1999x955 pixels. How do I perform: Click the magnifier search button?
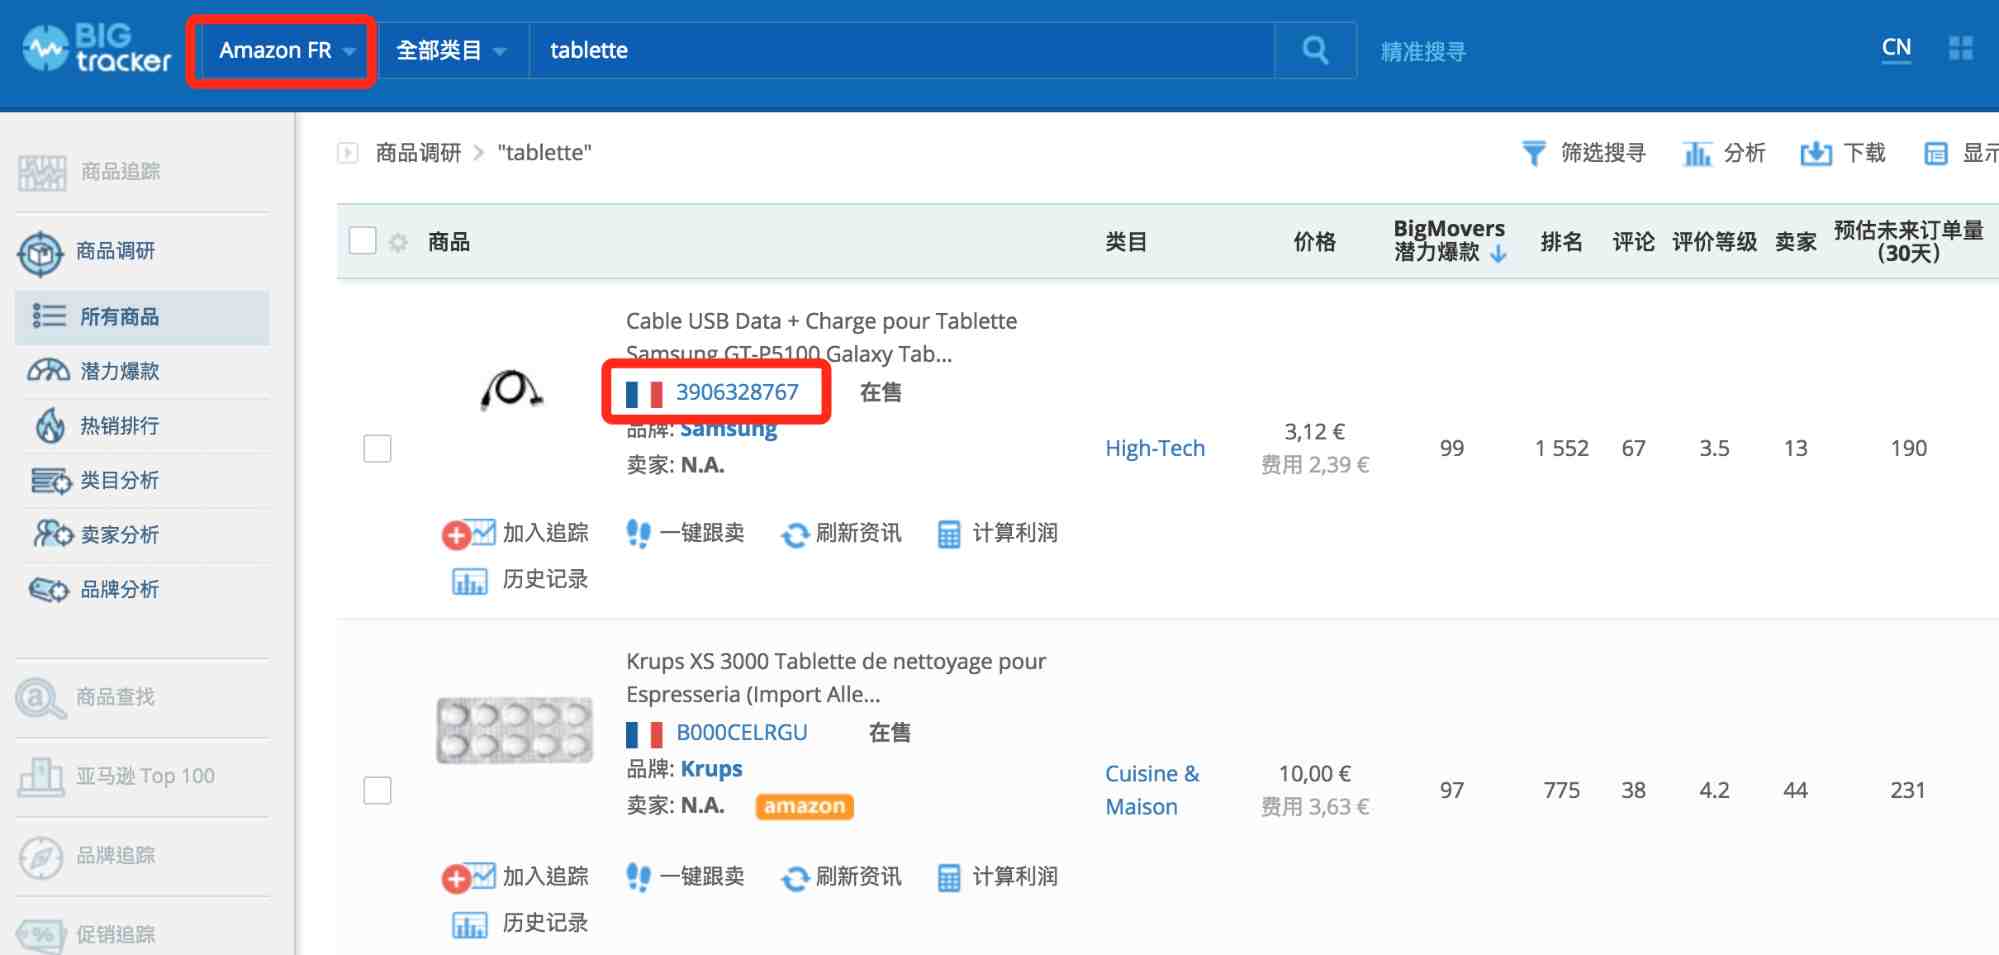pyautogui.click(x=1315, y=50)
